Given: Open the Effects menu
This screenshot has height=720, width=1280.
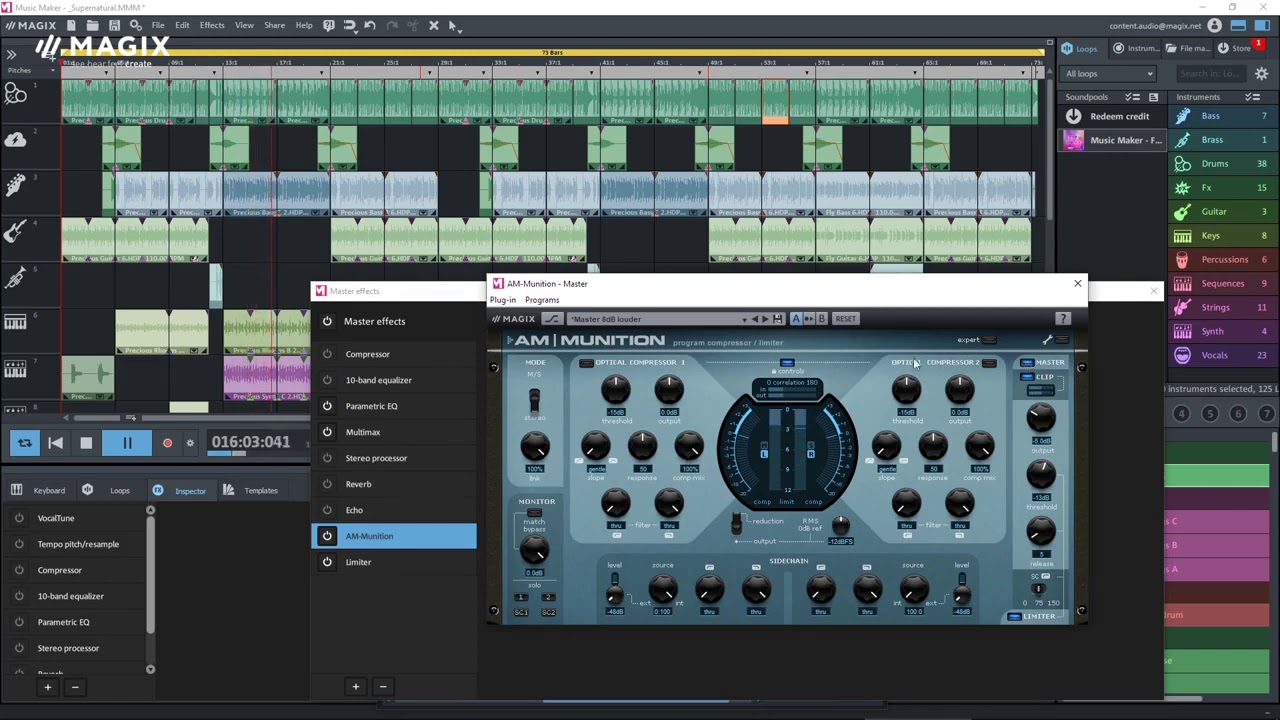Looking at the screenshot, I should tap(212, 25).
